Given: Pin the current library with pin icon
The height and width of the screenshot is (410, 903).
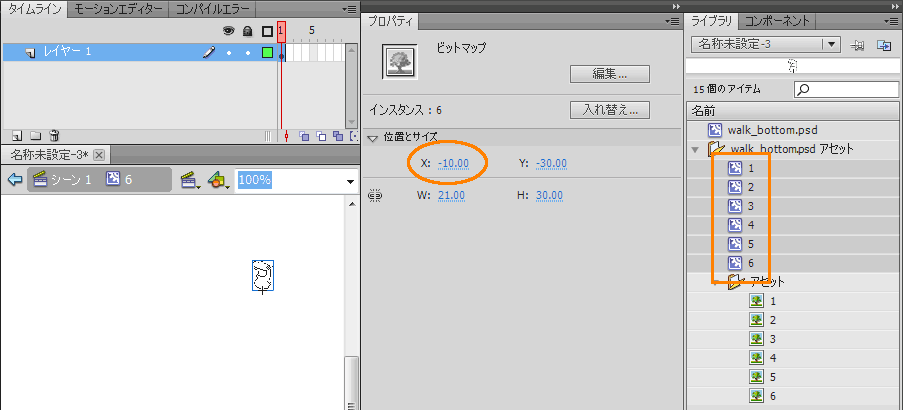Looking at the screenshot, I should pyautogui.click(x=858, y=45).
